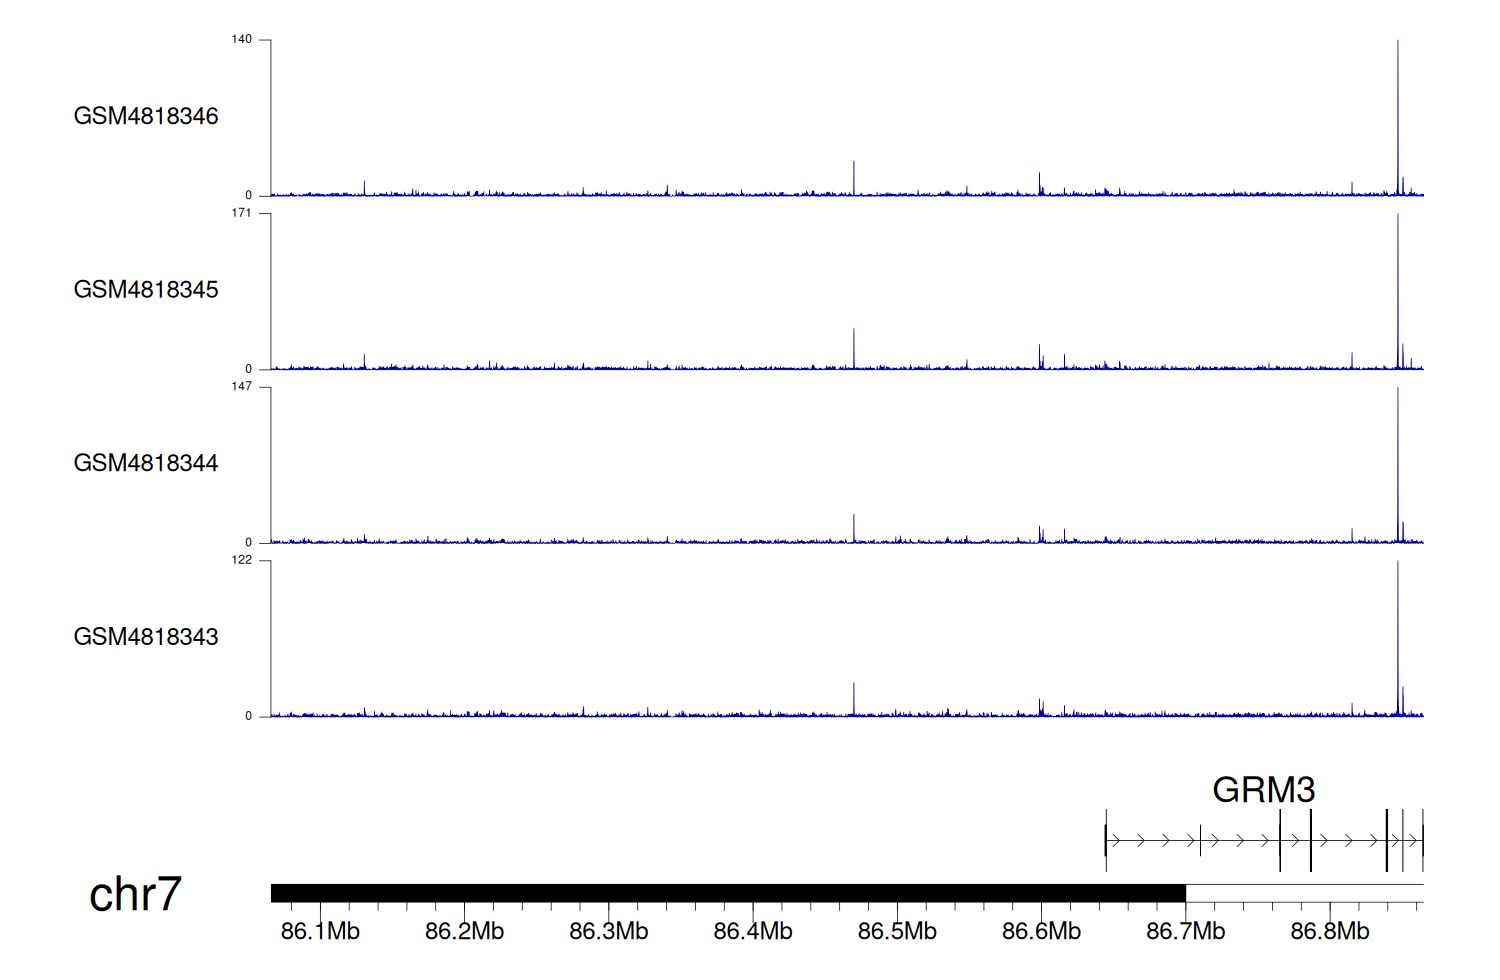Select the 86.3Mb coordinate label
1500x980 pixels.
pyautogui.click(x=608, y=931)
